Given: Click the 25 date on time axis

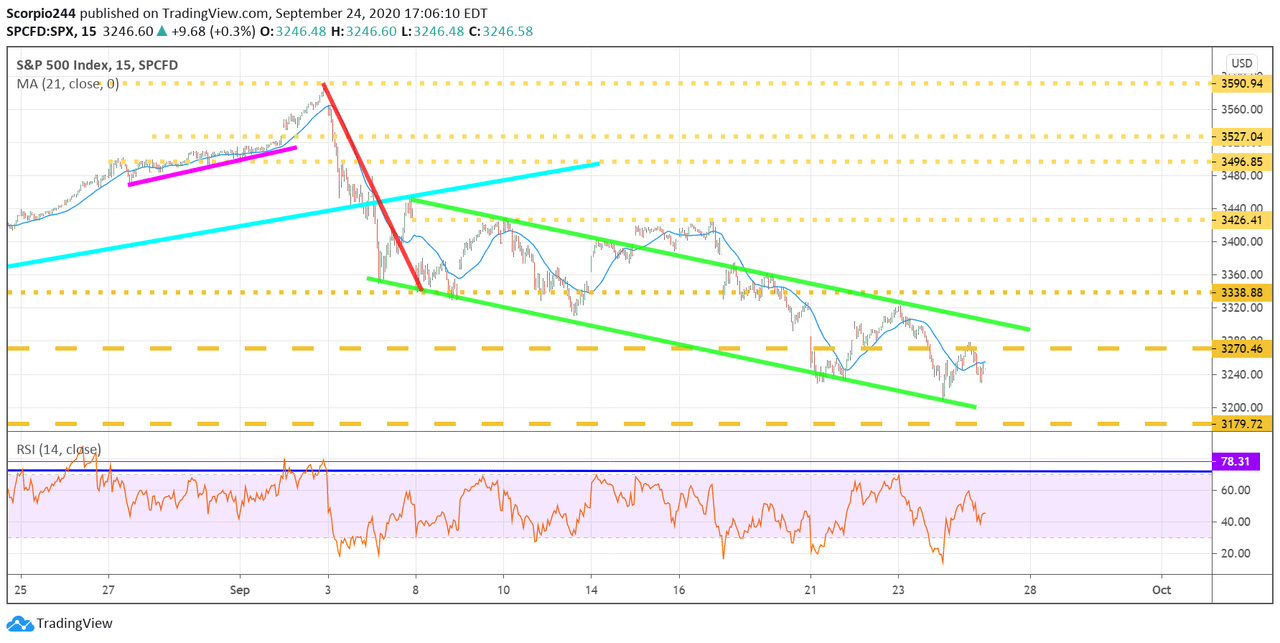Looking at the screenshot, I should 20,590.
